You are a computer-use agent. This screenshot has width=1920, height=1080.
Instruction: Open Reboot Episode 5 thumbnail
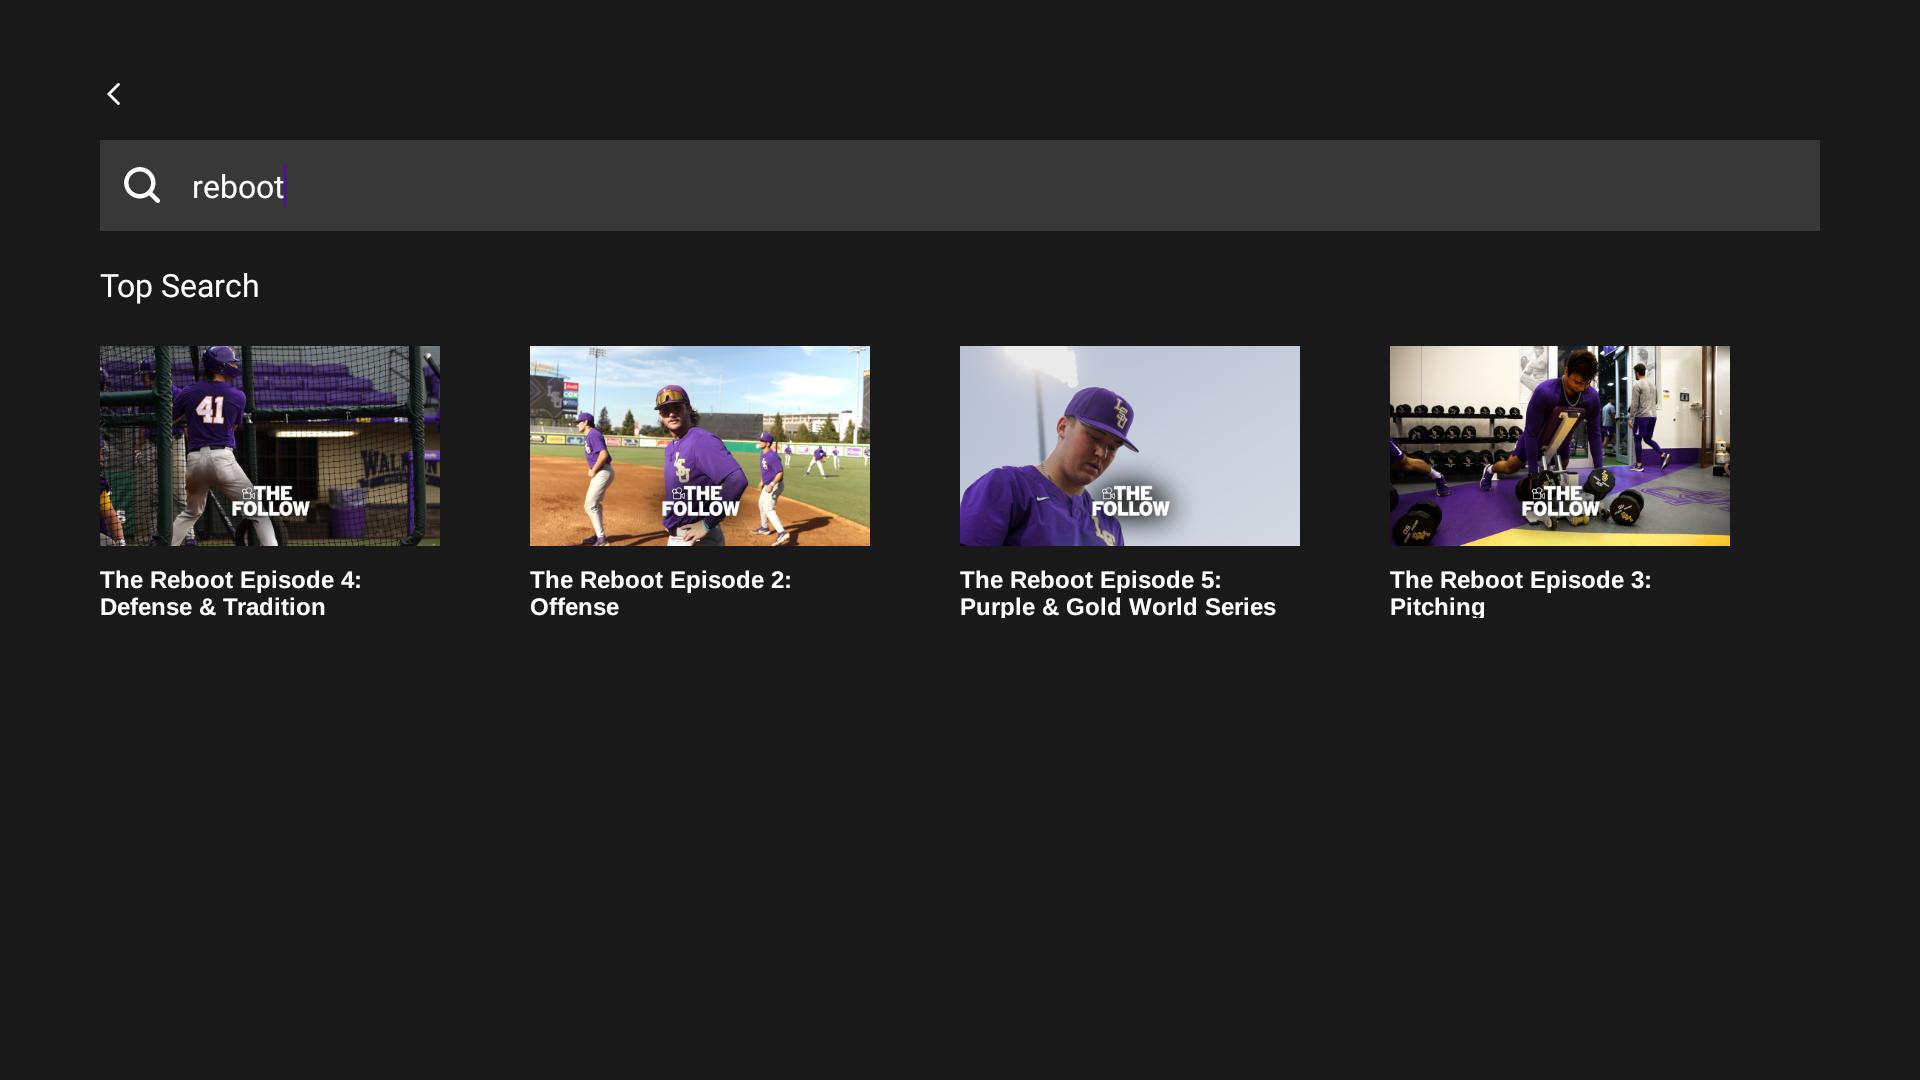[x=1130, y=446]
